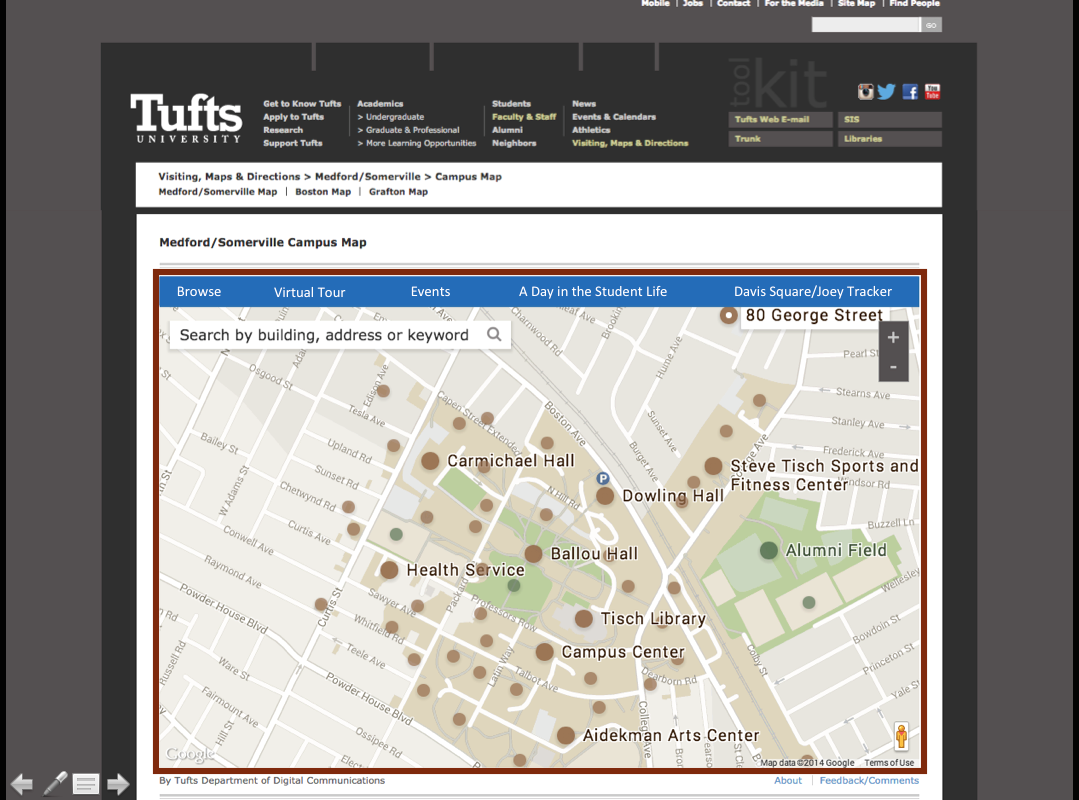Click inside the building search field

[325, 335]
